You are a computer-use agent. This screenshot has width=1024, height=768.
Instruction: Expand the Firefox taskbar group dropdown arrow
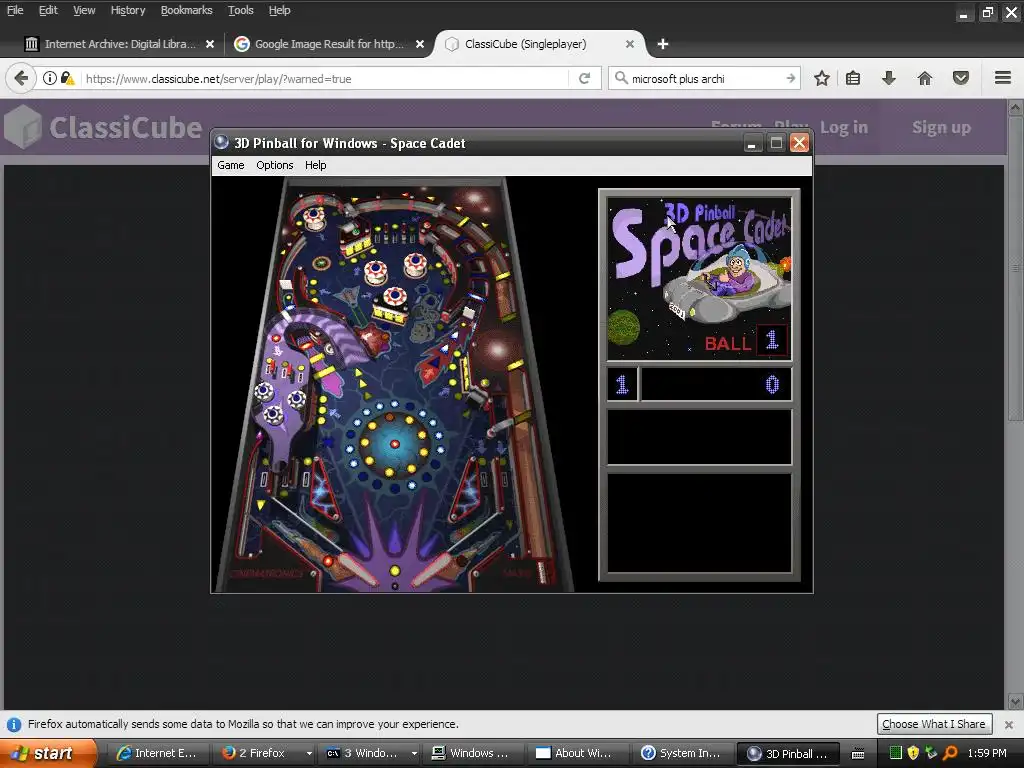[x=309, y=754]
